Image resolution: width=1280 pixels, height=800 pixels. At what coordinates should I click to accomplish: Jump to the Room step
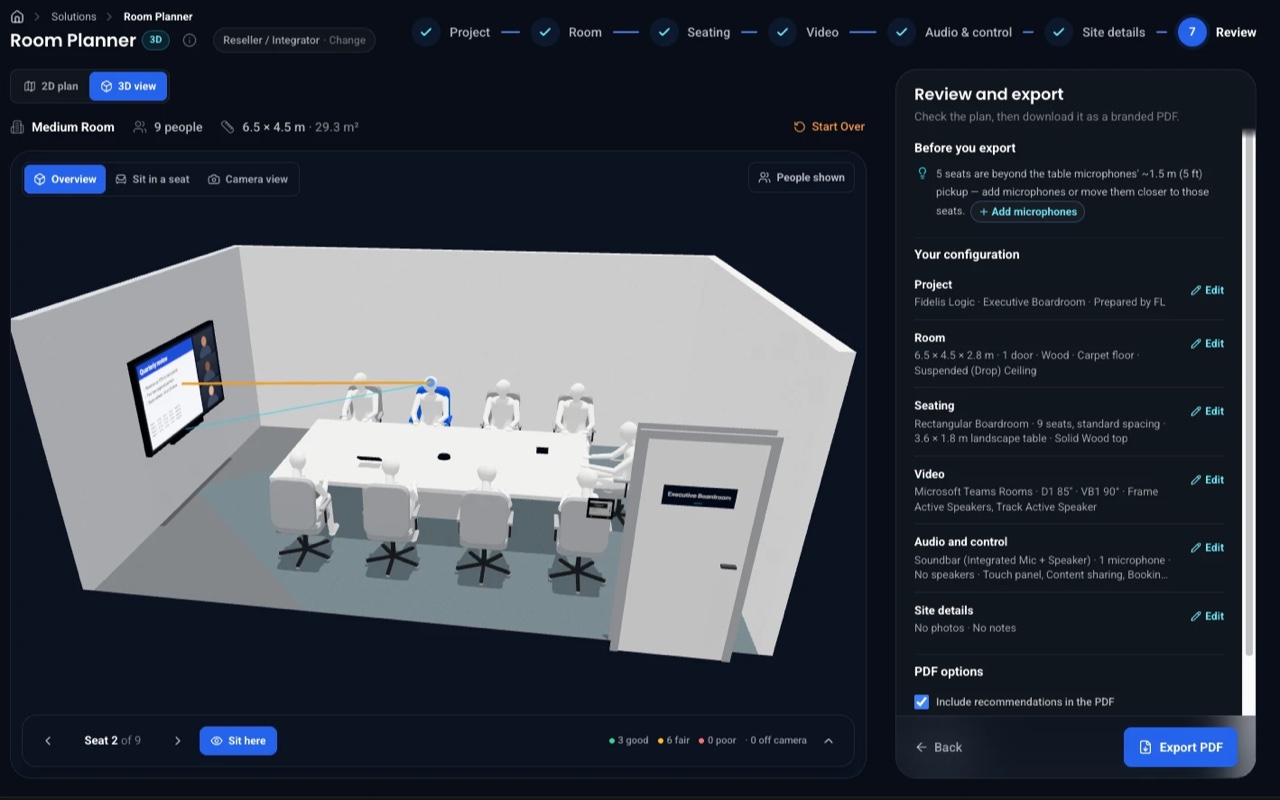[x=585, y=32]
